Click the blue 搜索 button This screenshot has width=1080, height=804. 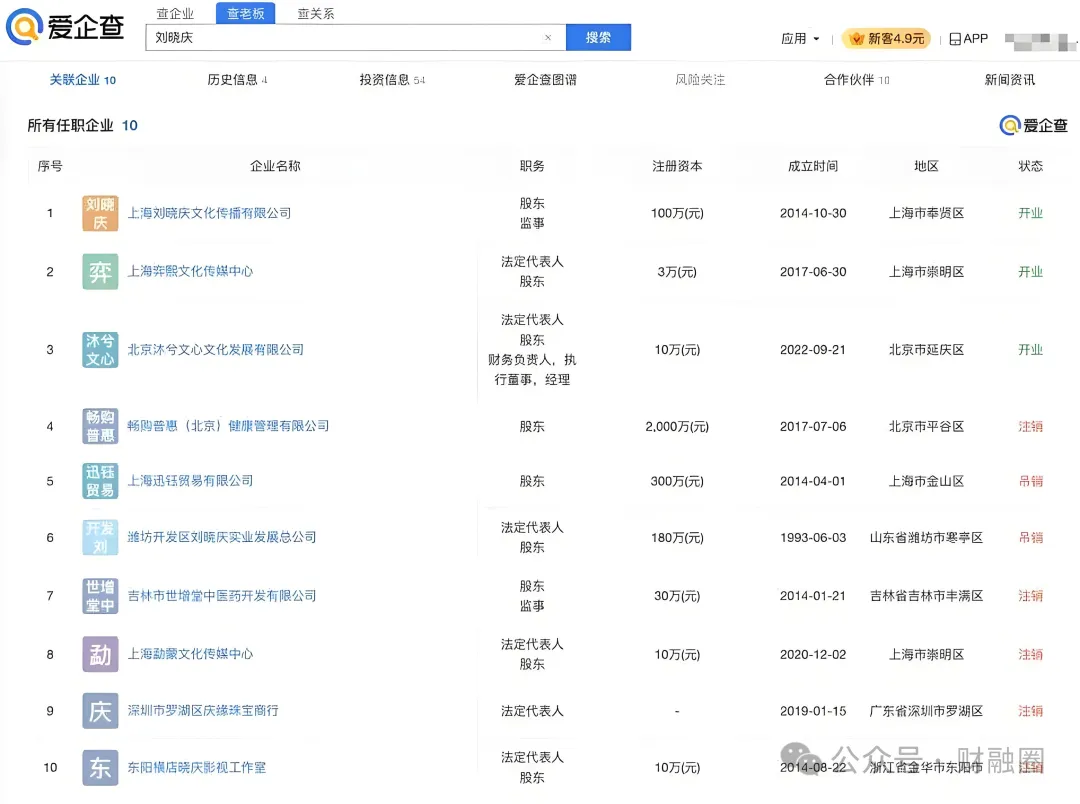click(599, 38)
